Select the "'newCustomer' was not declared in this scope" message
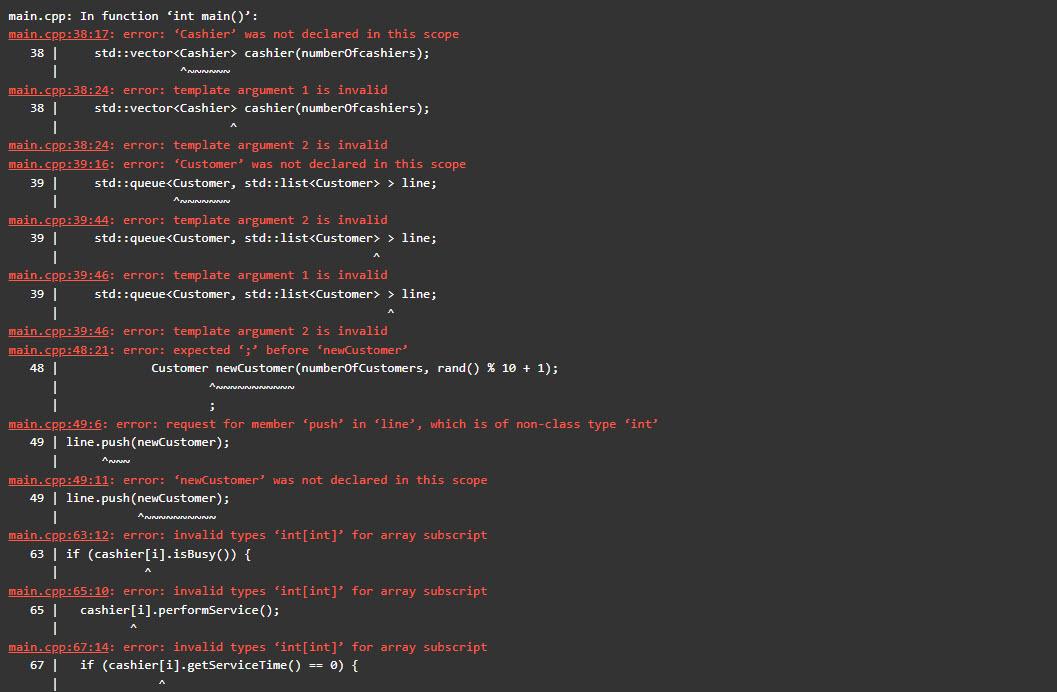 (x=330, y=480)
